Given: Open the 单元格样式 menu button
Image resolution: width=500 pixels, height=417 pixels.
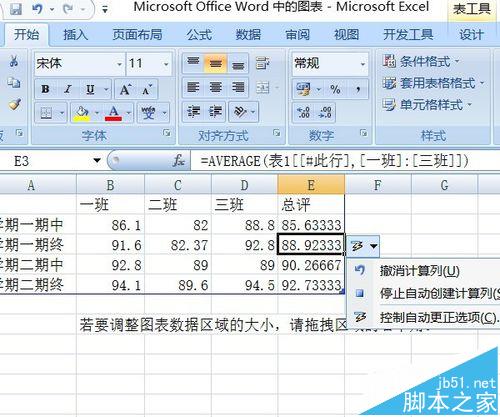Looking at the screenshot, I should click(x=428, y=105).
